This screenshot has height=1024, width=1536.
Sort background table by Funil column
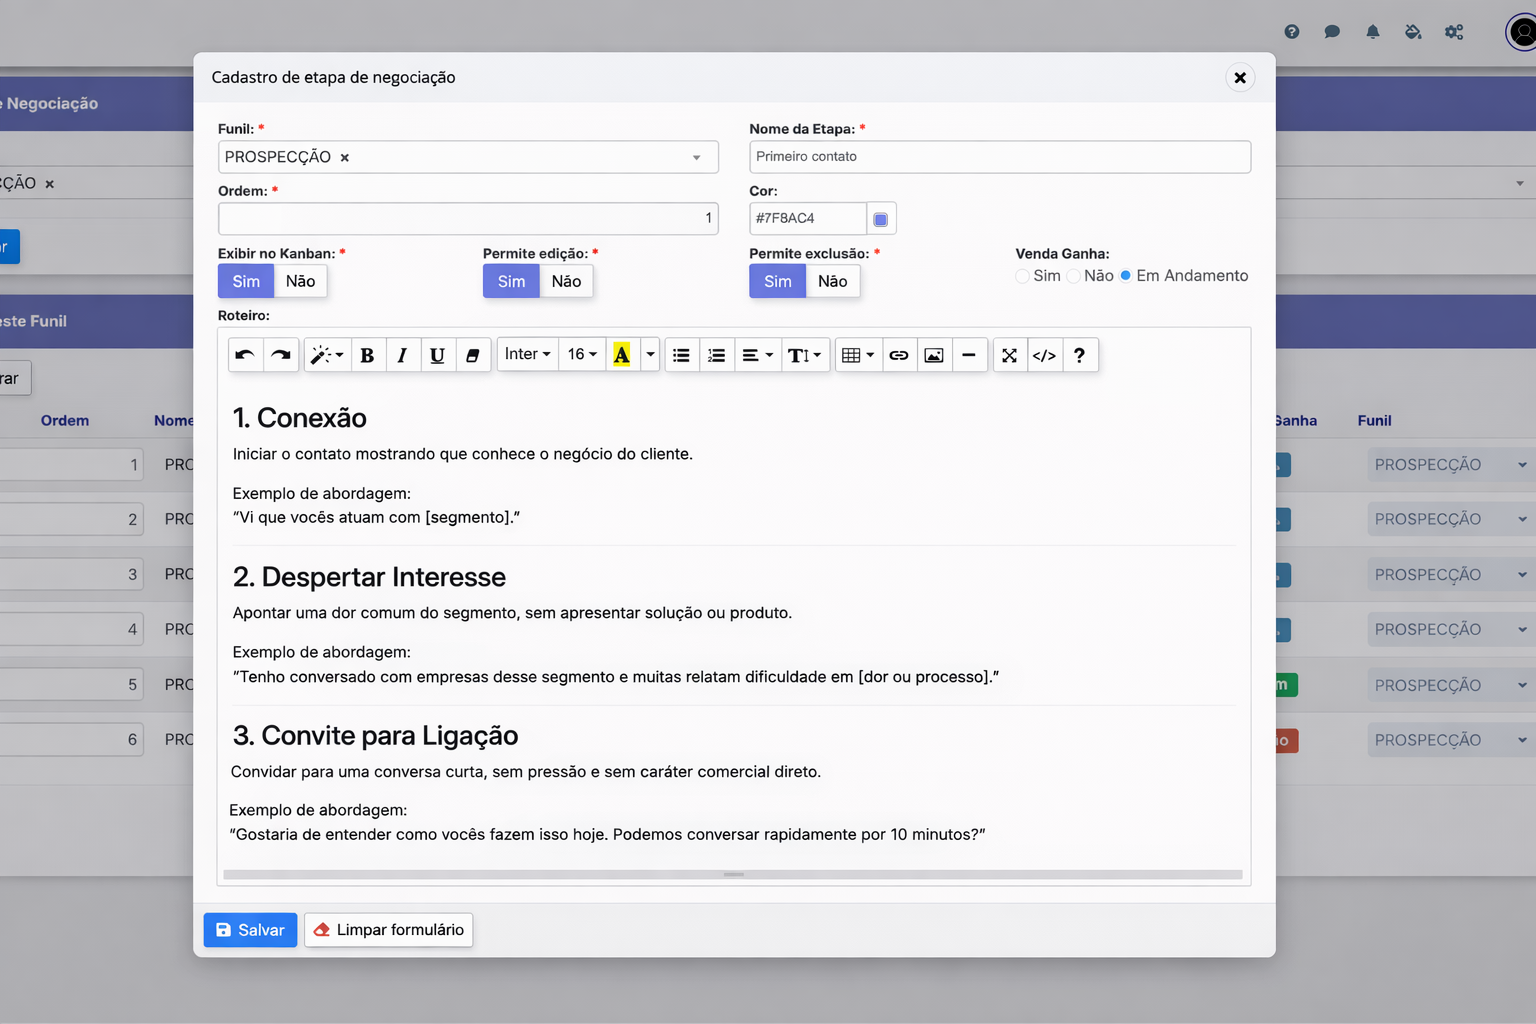tap(1375, 421)
